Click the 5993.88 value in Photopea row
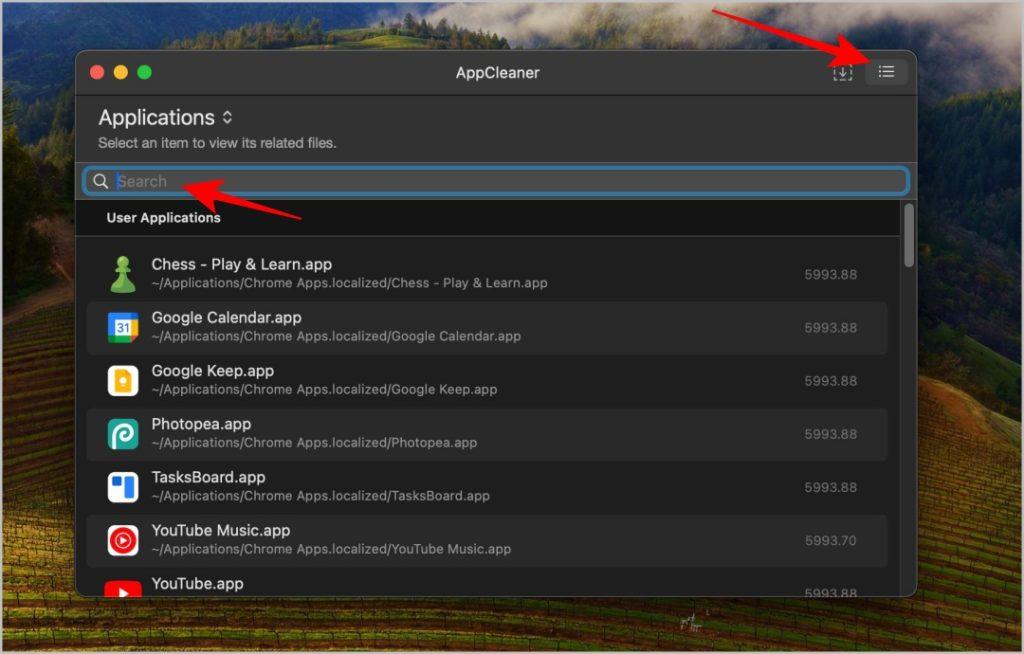 (830, 434)
